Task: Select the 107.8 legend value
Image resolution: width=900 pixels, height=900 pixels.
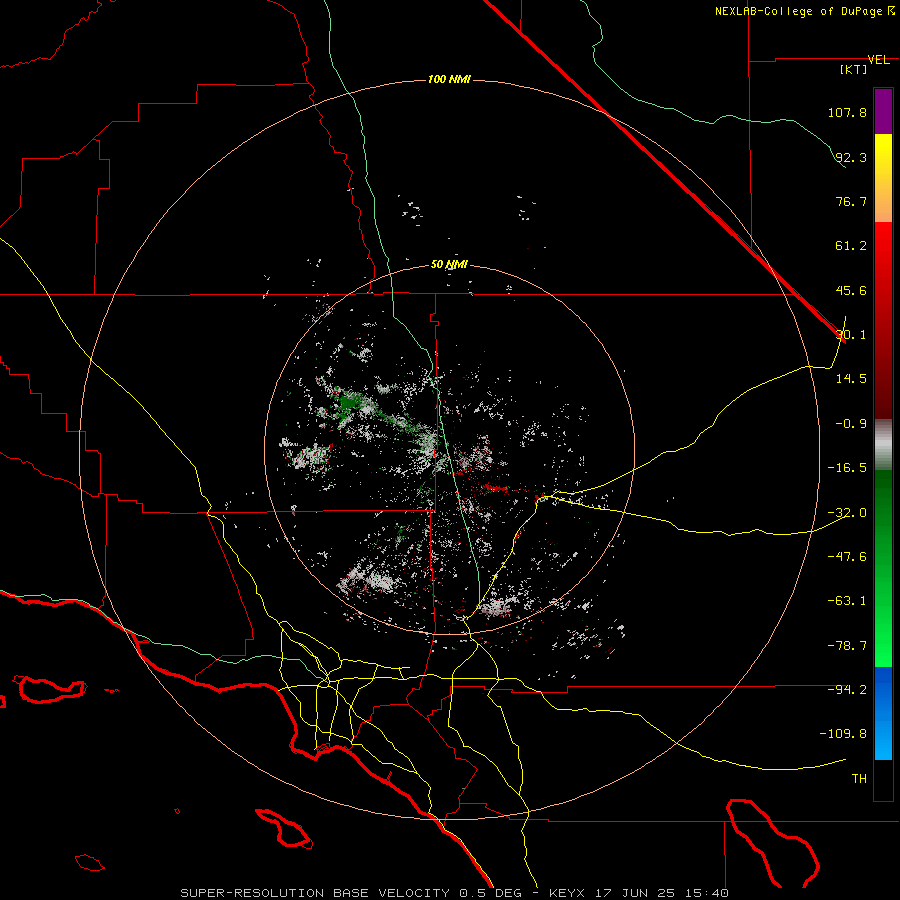Action: coord(847,112)
